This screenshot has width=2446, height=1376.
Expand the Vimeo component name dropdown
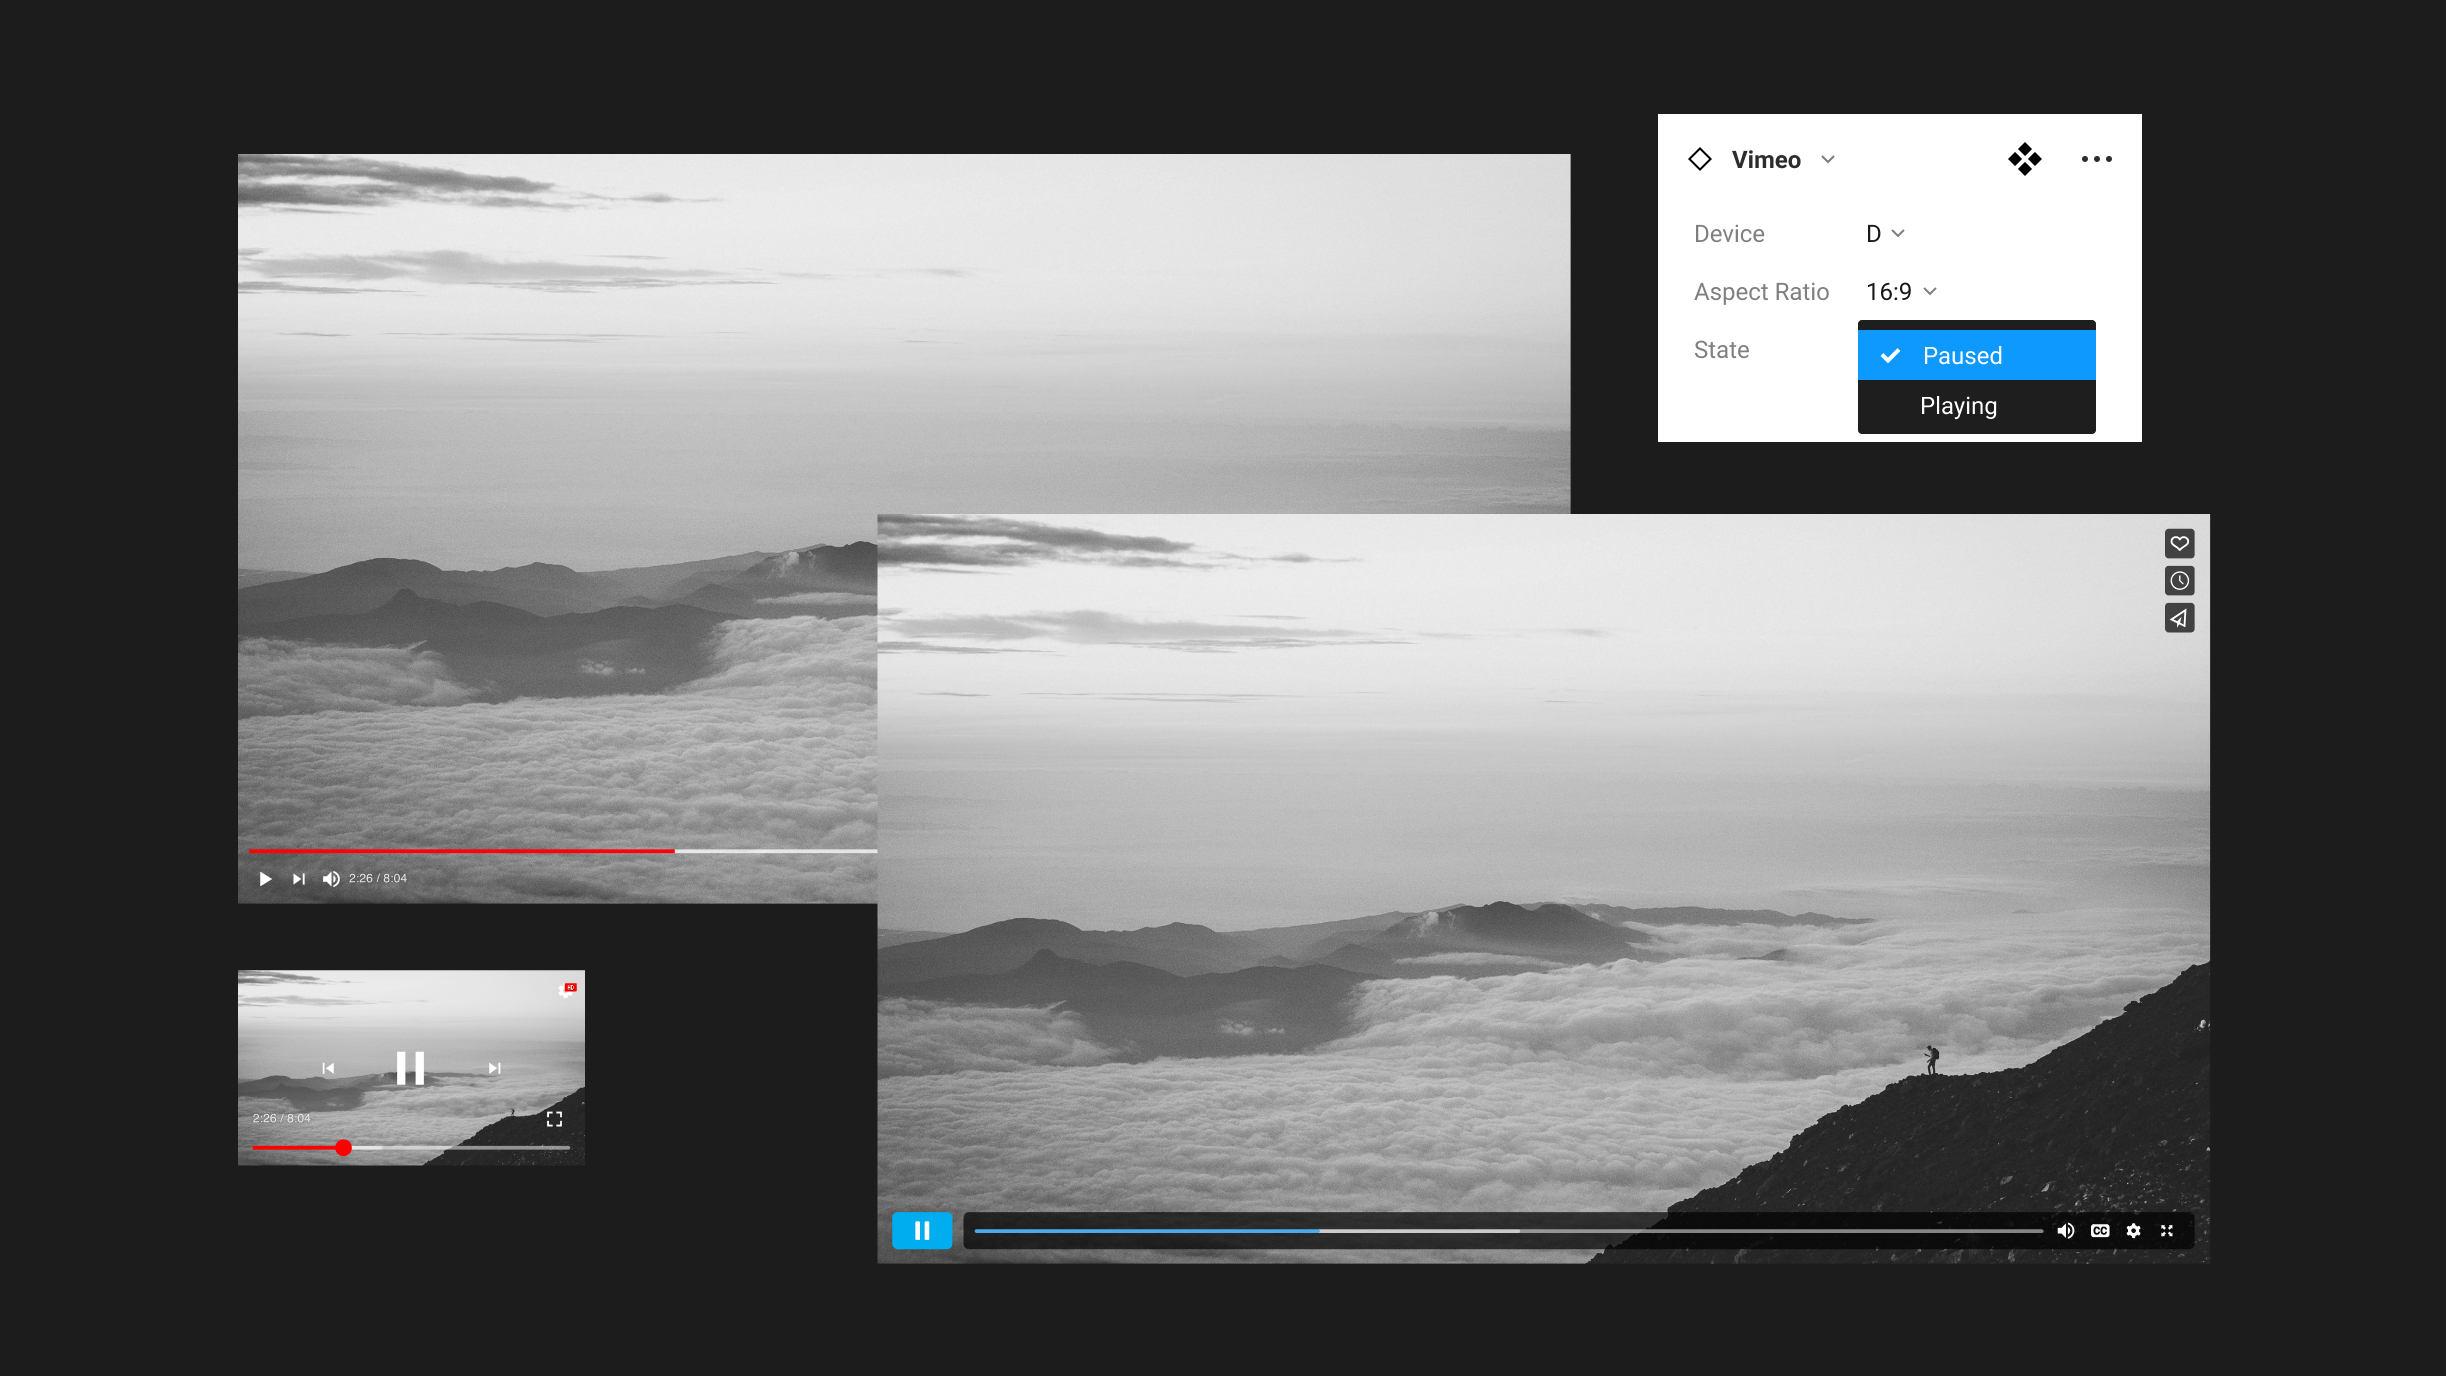point(1828,160)
